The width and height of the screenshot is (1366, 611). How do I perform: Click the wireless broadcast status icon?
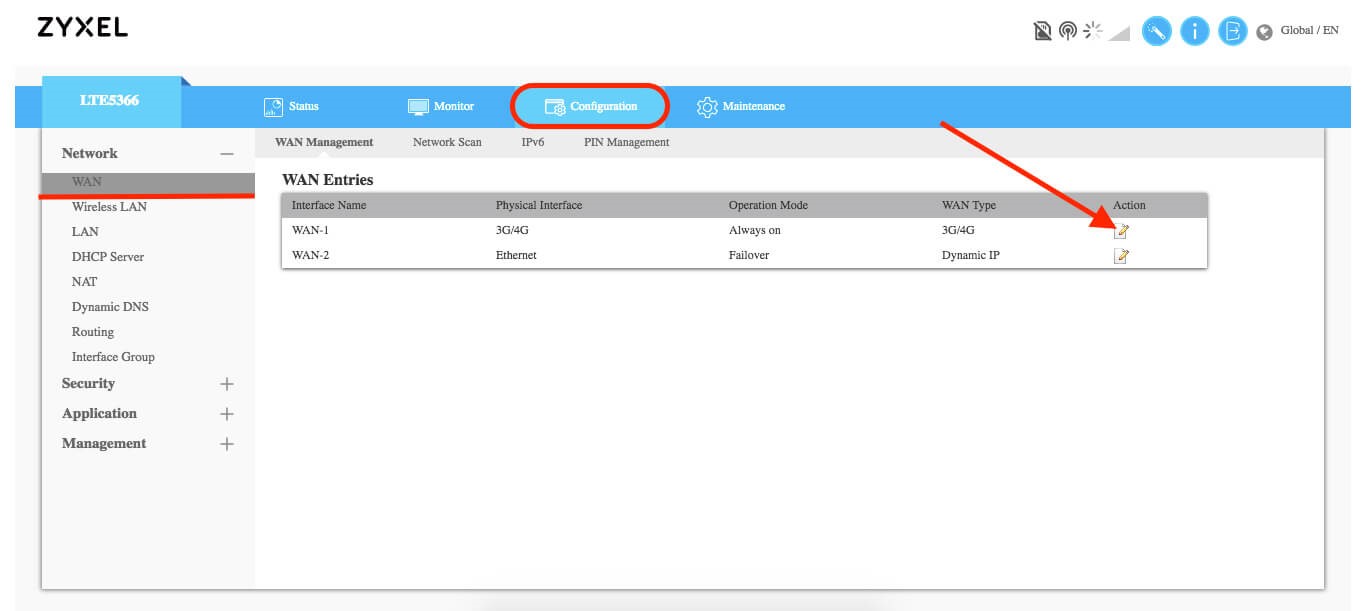pos(1068,32)
